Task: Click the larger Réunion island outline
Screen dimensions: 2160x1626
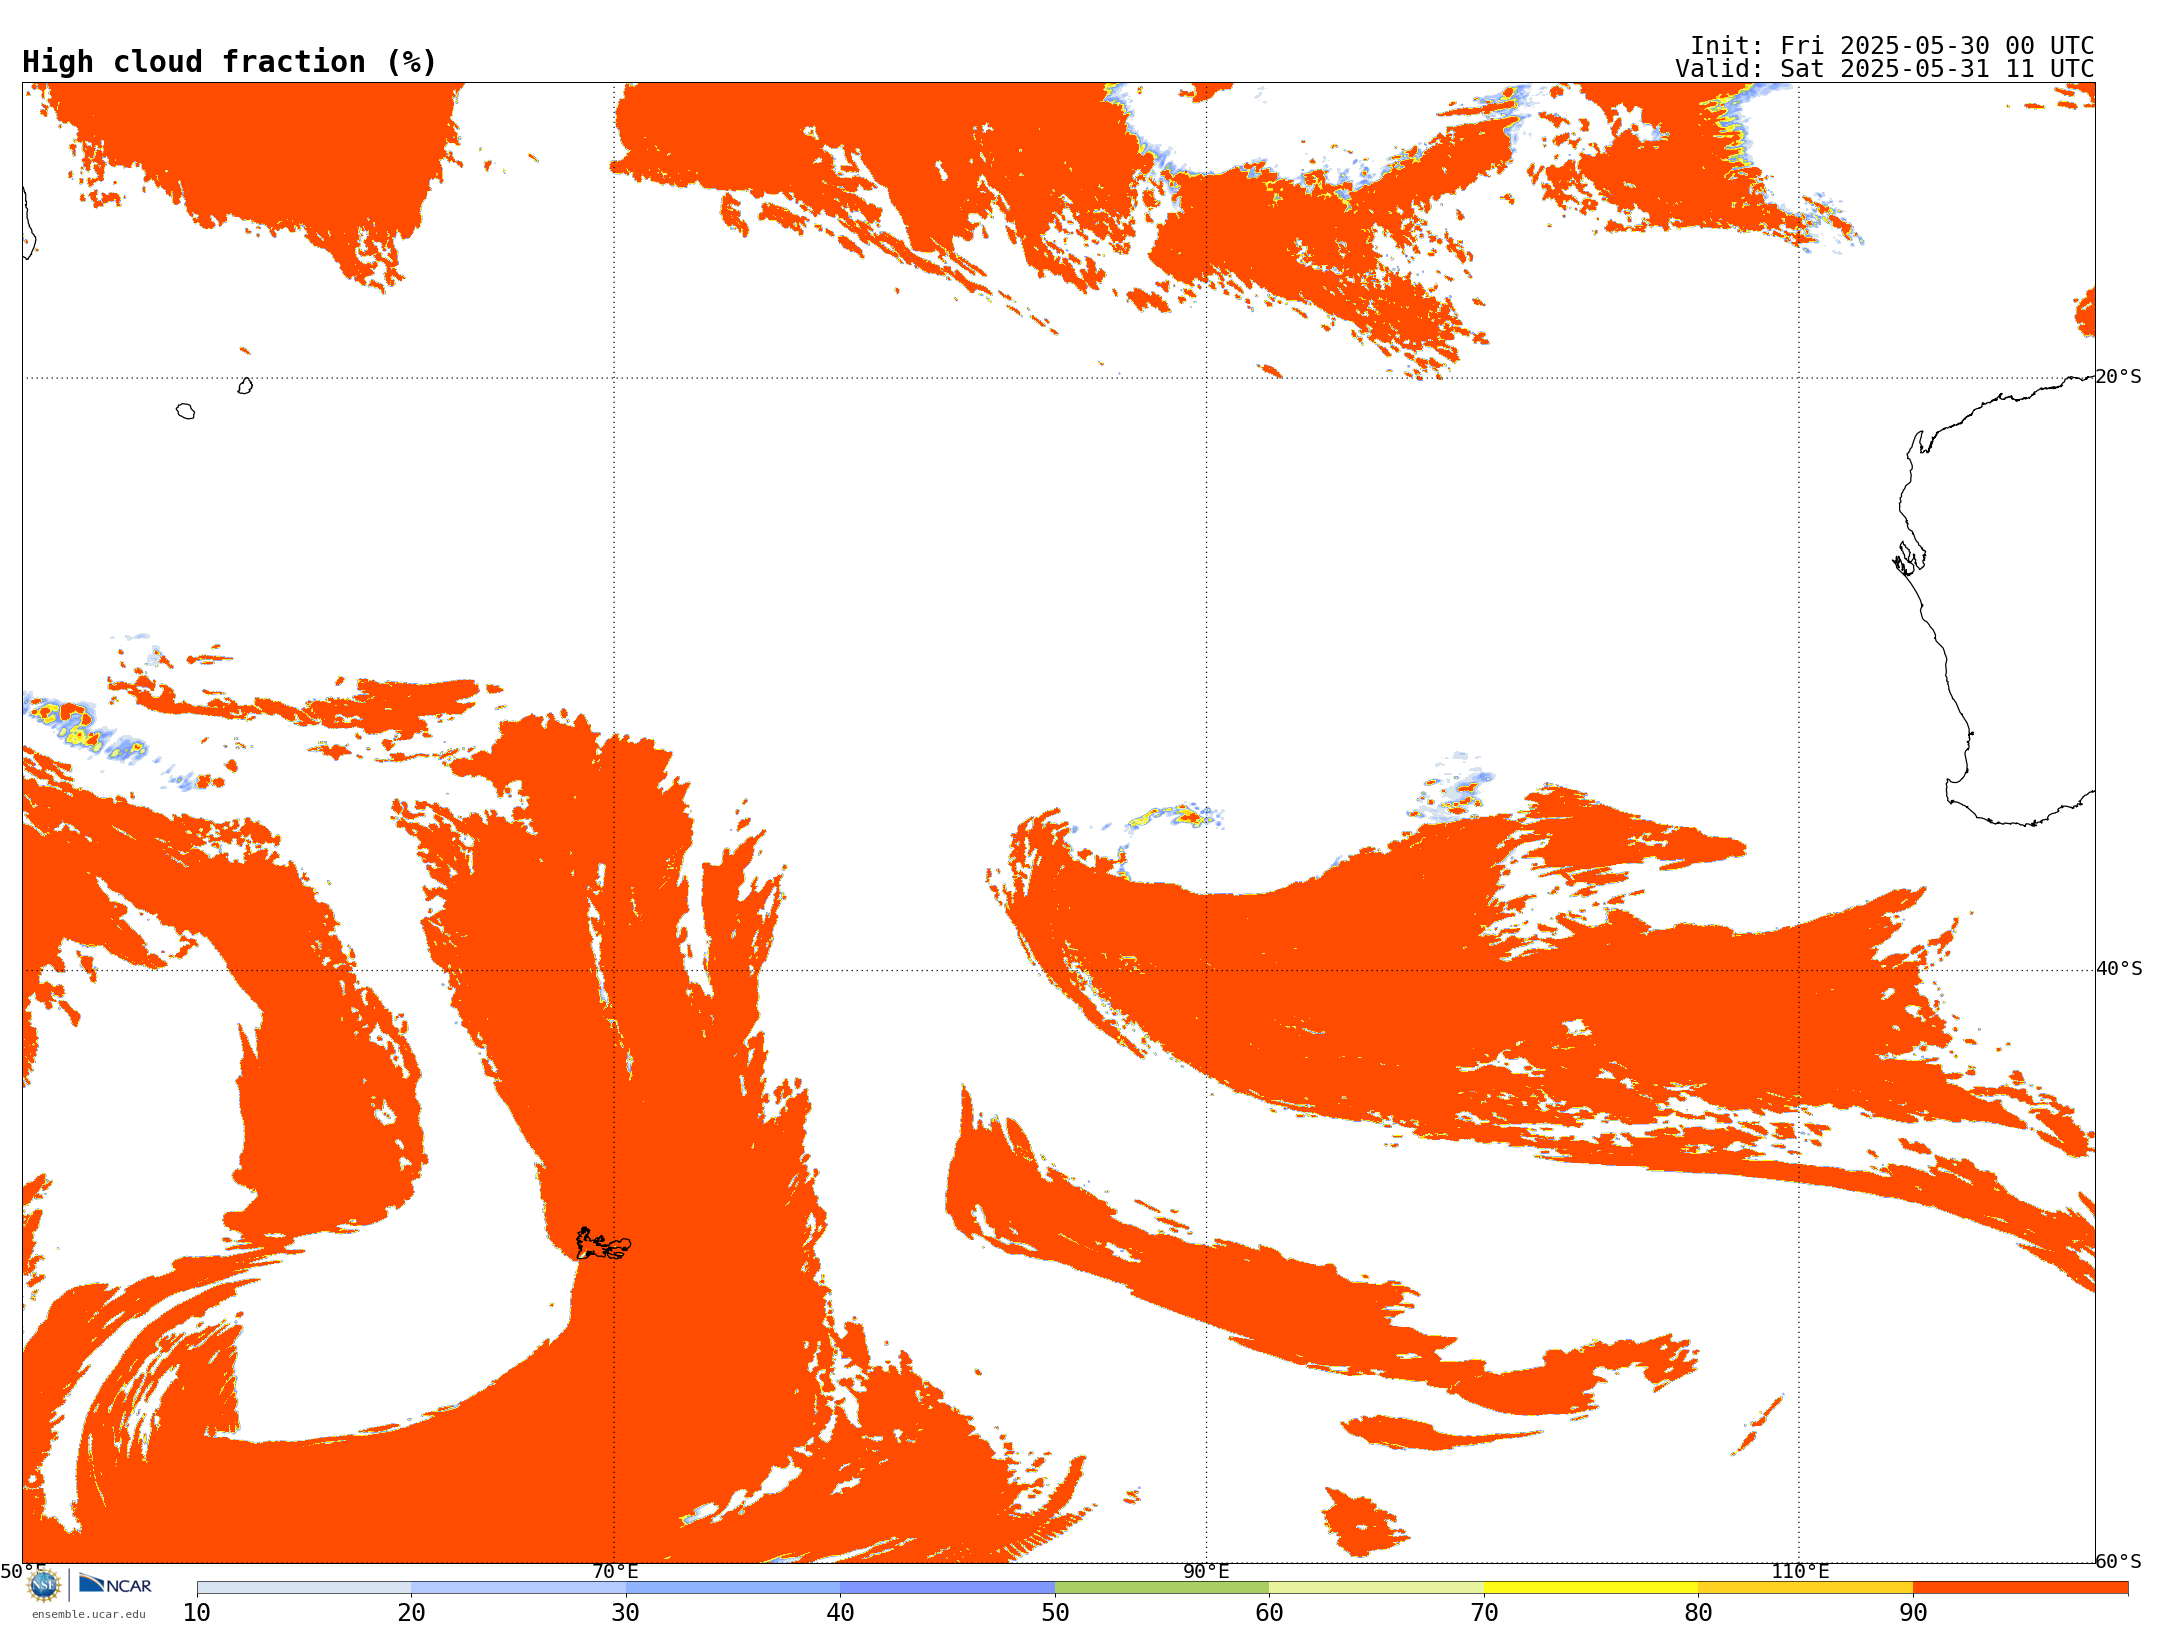Action: (185, 411)
